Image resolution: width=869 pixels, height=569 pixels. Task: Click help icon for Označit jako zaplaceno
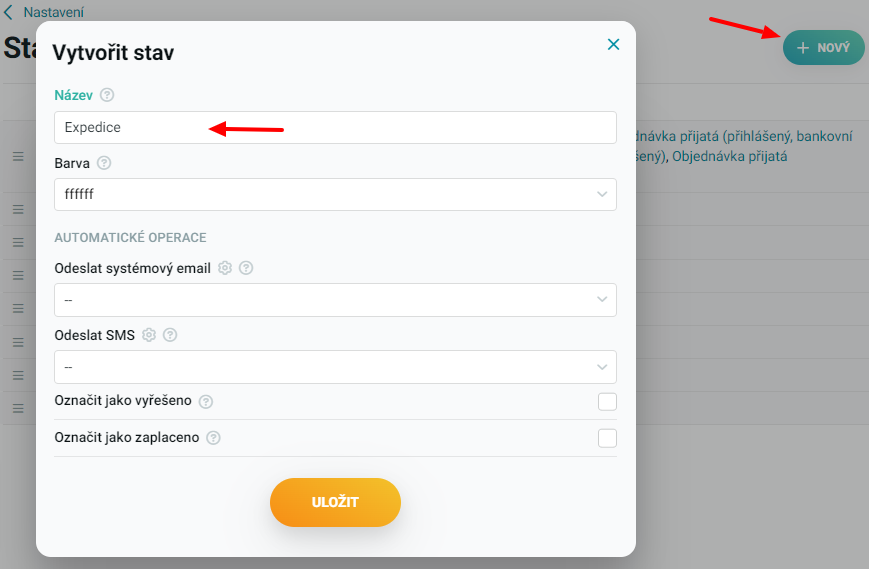[x=213, y=438]
